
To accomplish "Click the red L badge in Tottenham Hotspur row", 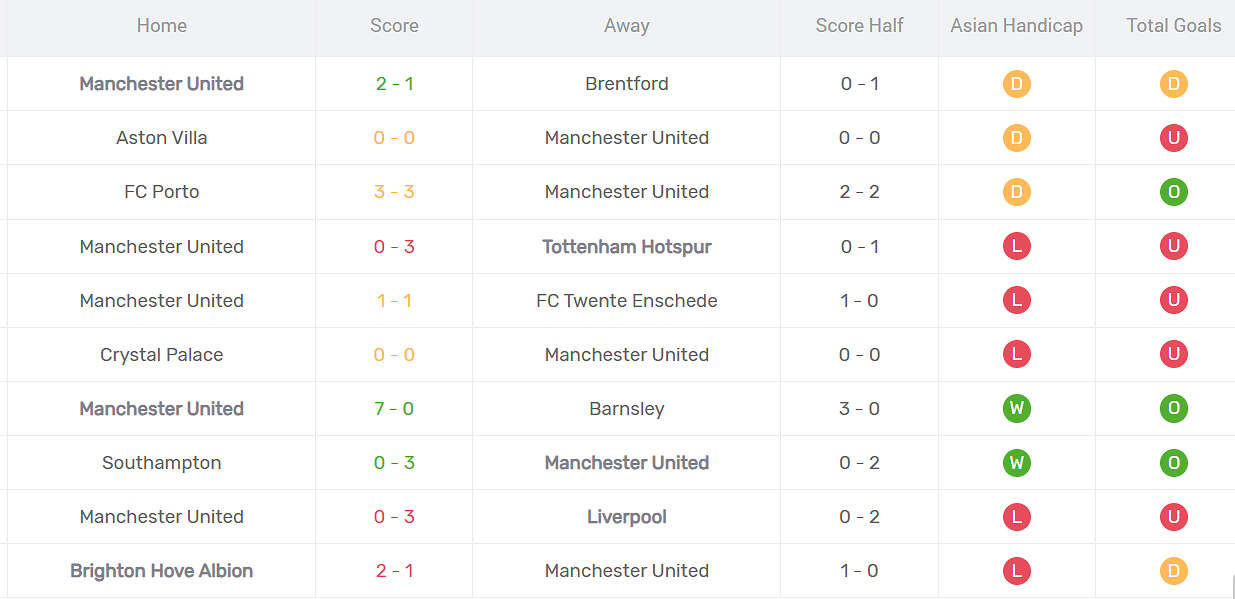I will 1016,246.
